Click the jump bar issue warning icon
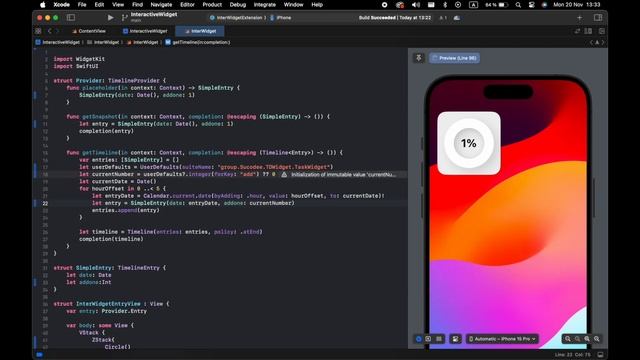The width and height of the screenshot is (640, 360). [x=597, y=42]
